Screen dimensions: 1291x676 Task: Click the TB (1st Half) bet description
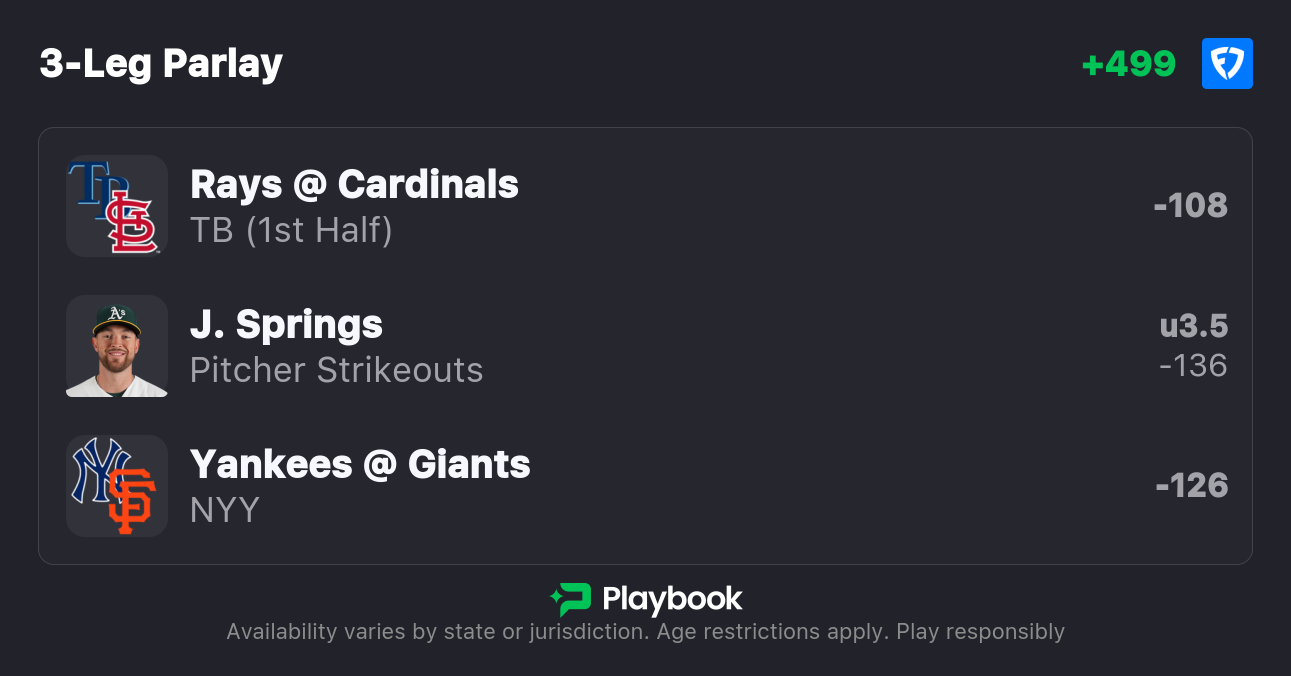click(x=291, y=230)
